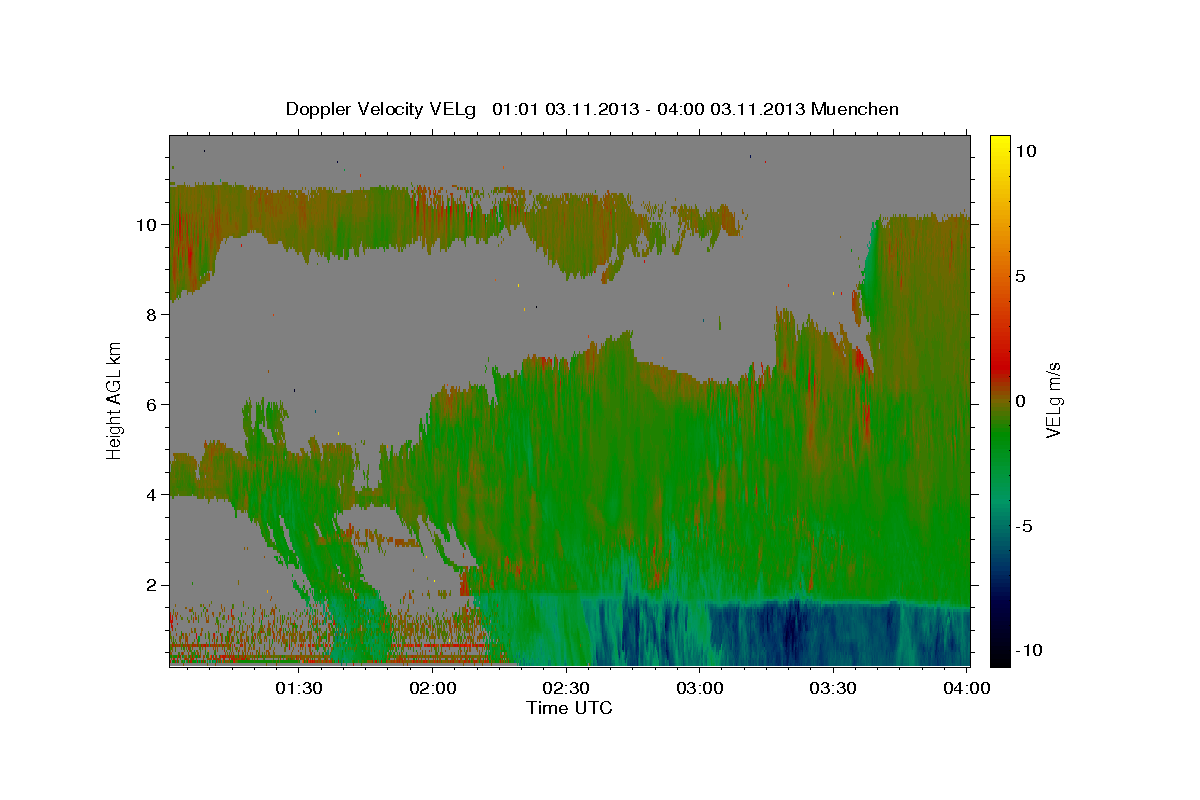Click the 01:30 time tick label
This screenshot has height=800, width=1200.
click(300, 688)
